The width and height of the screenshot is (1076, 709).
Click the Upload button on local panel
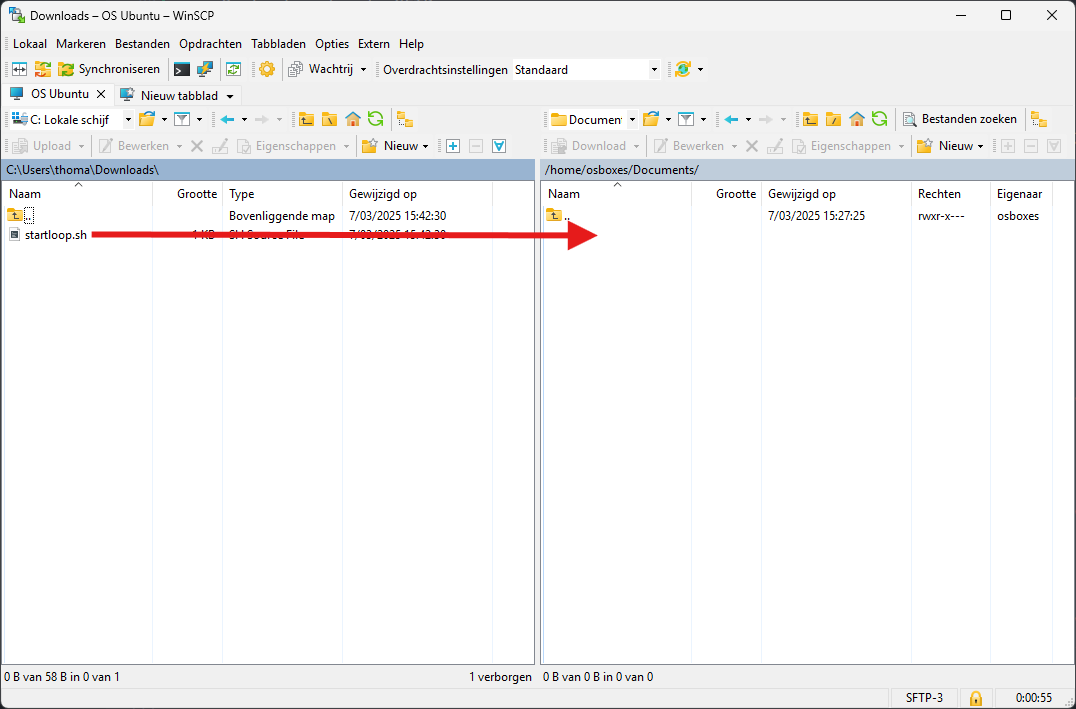coord(46,145)
